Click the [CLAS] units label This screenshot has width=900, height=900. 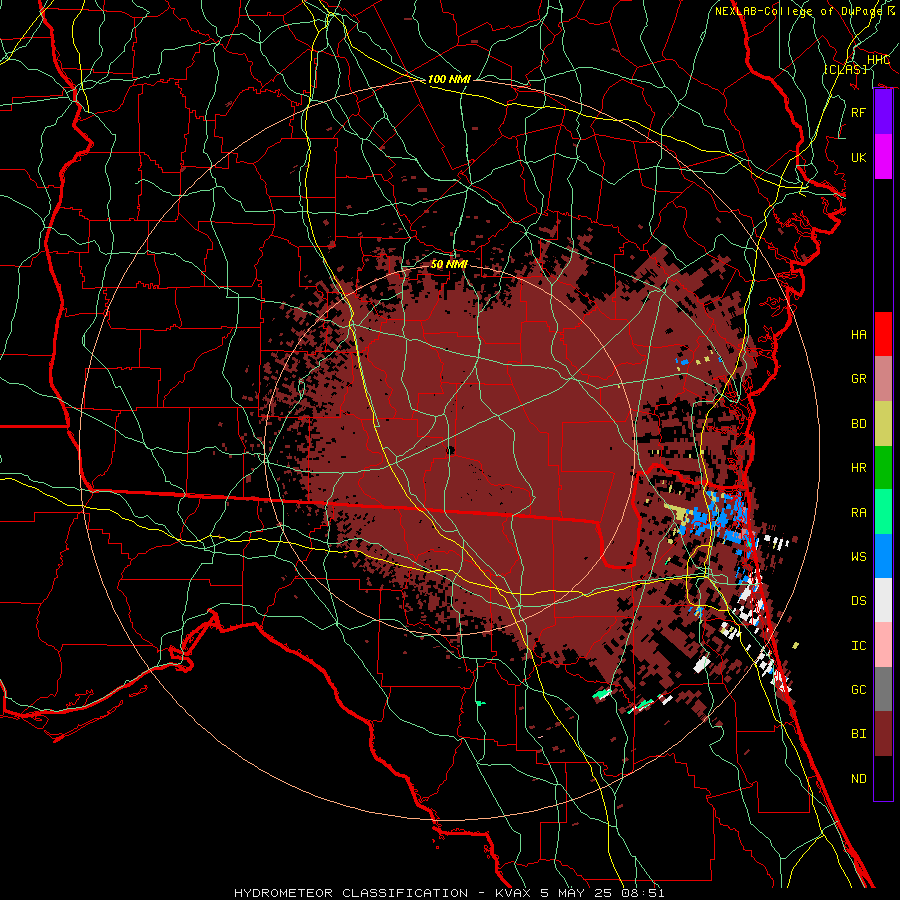pos(845,69)
